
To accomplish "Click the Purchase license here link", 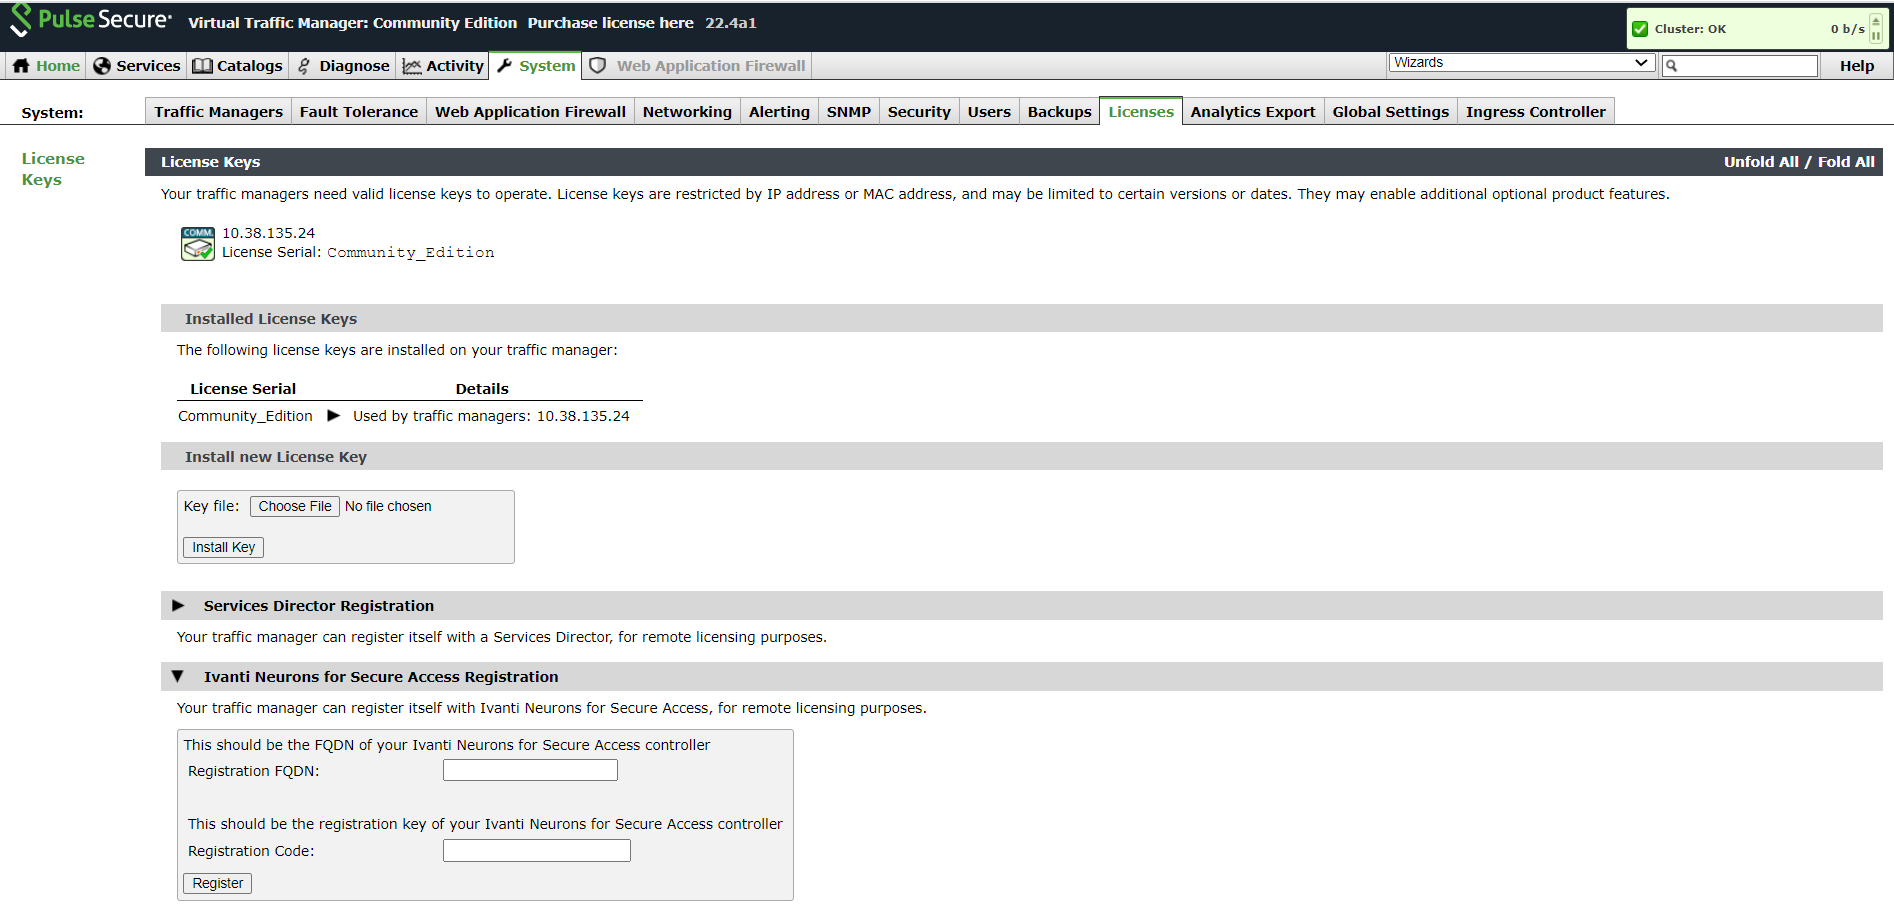I will click(610, 23).
